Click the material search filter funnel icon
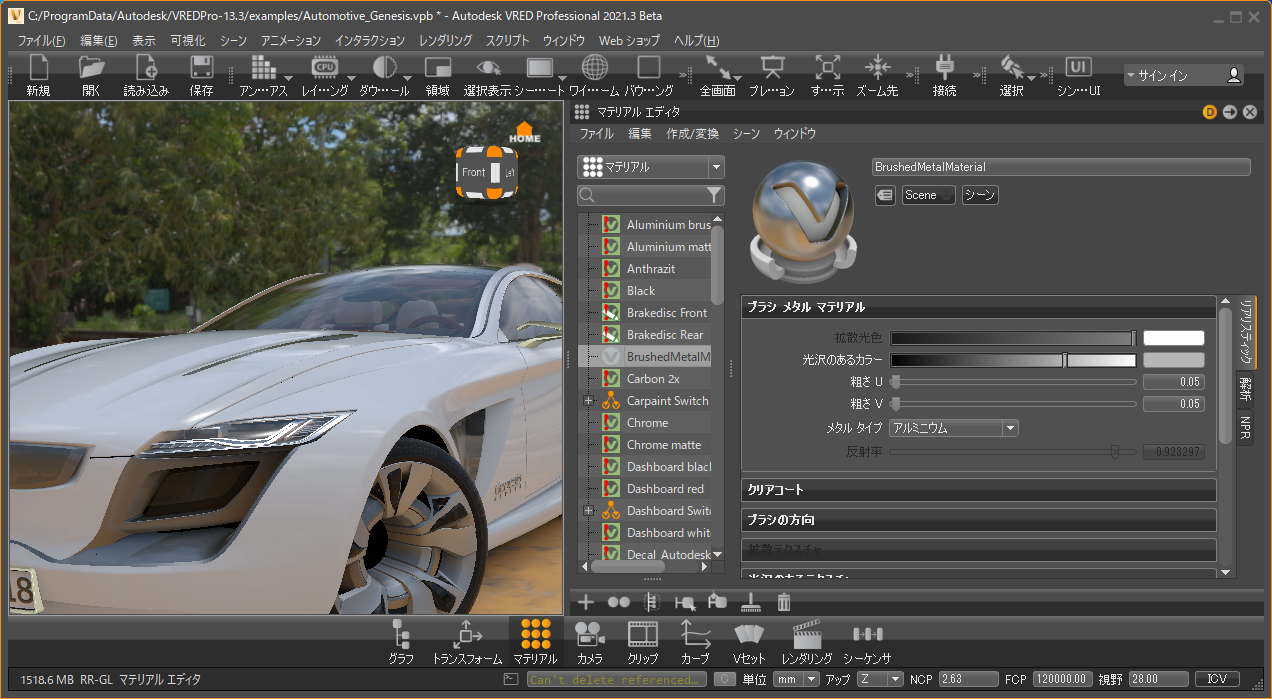Viewport: 1272px width, 699px height. [714, 195]
